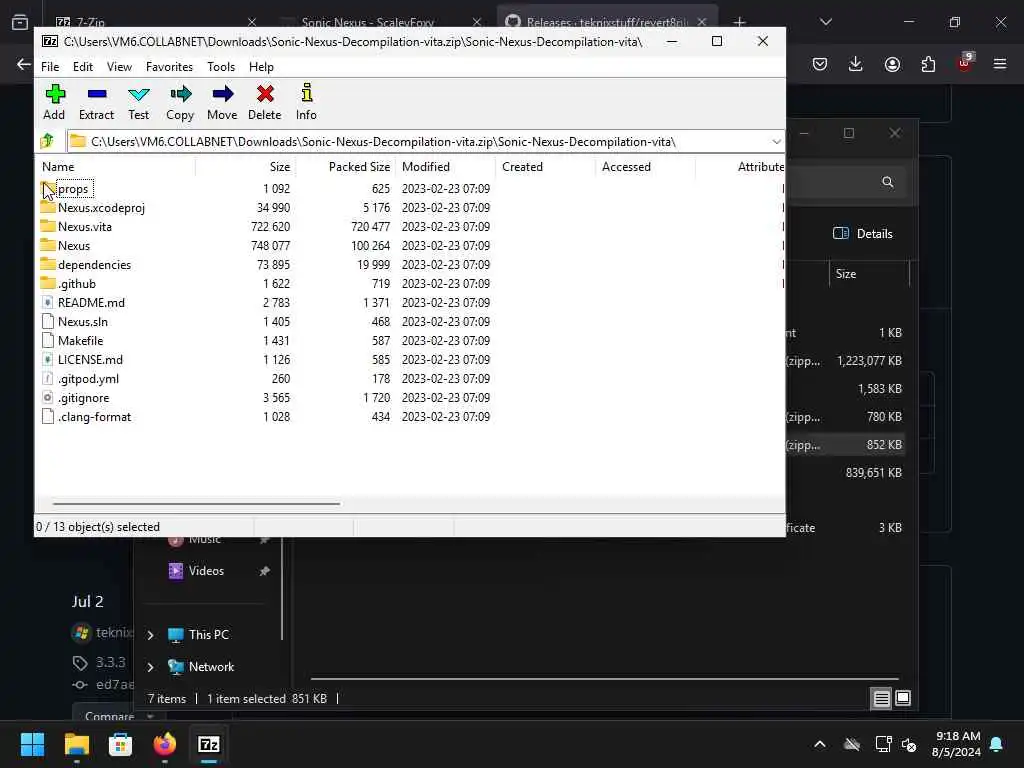Select the README.md file icon

48,302
